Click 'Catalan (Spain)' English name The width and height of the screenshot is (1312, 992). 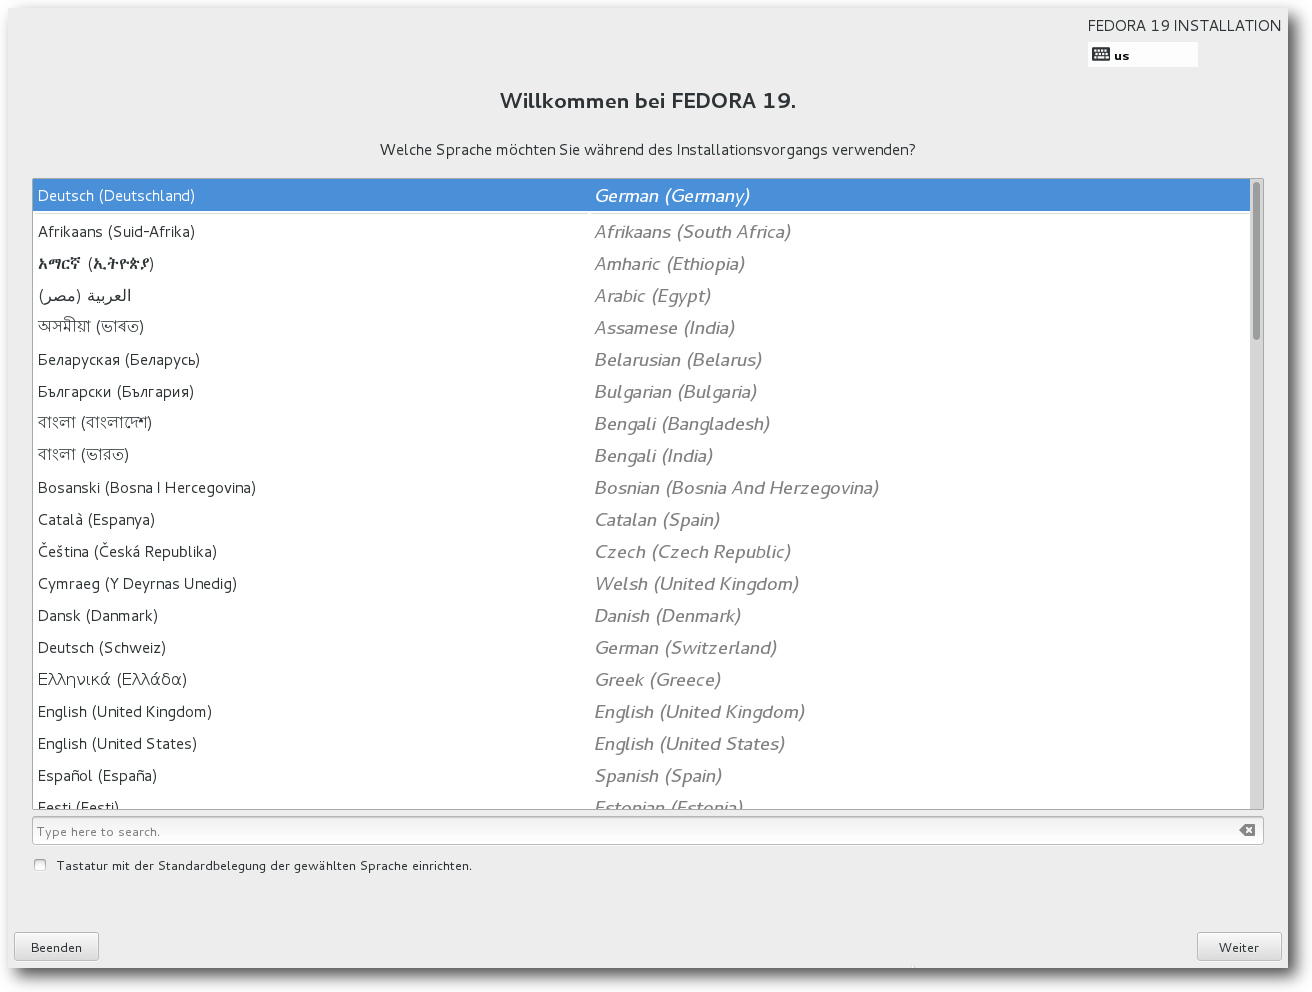click(657, 521)
